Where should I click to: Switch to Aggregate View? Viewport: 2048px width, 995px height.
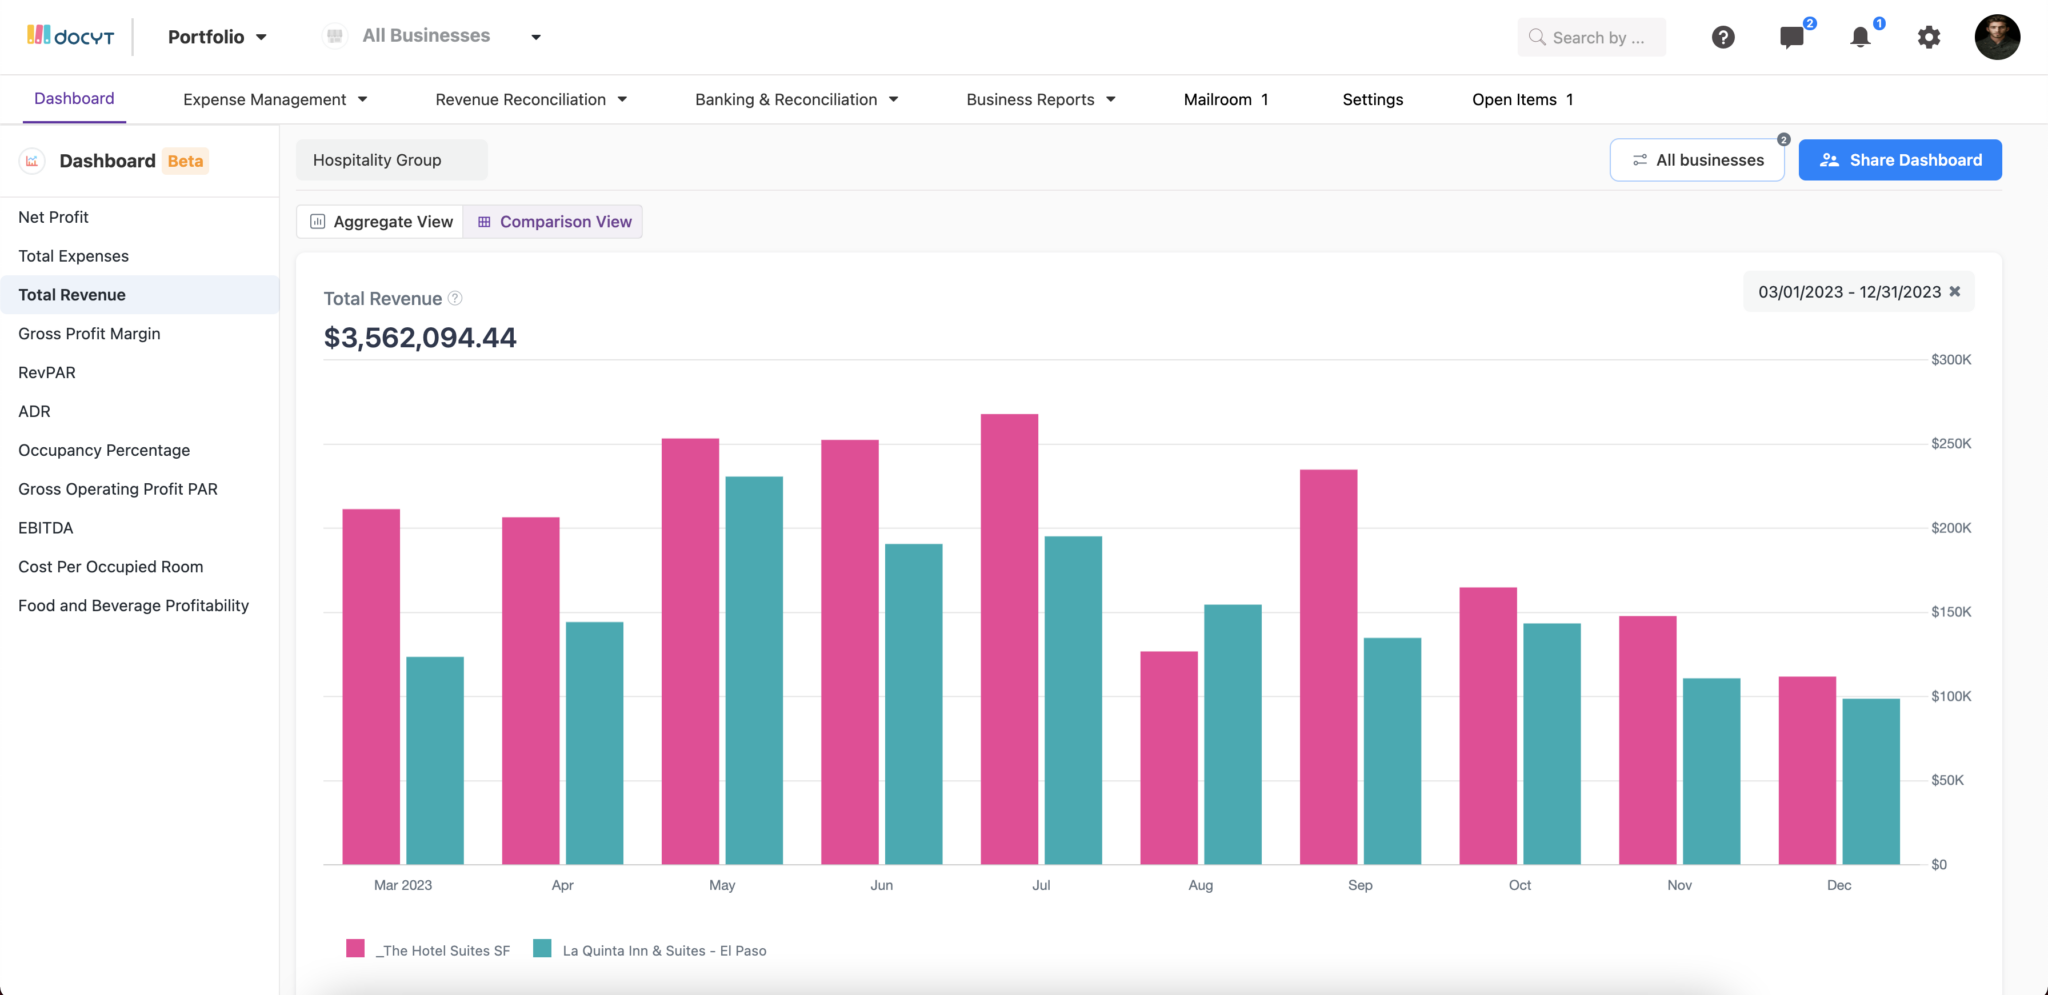click(x=381, y=222)
